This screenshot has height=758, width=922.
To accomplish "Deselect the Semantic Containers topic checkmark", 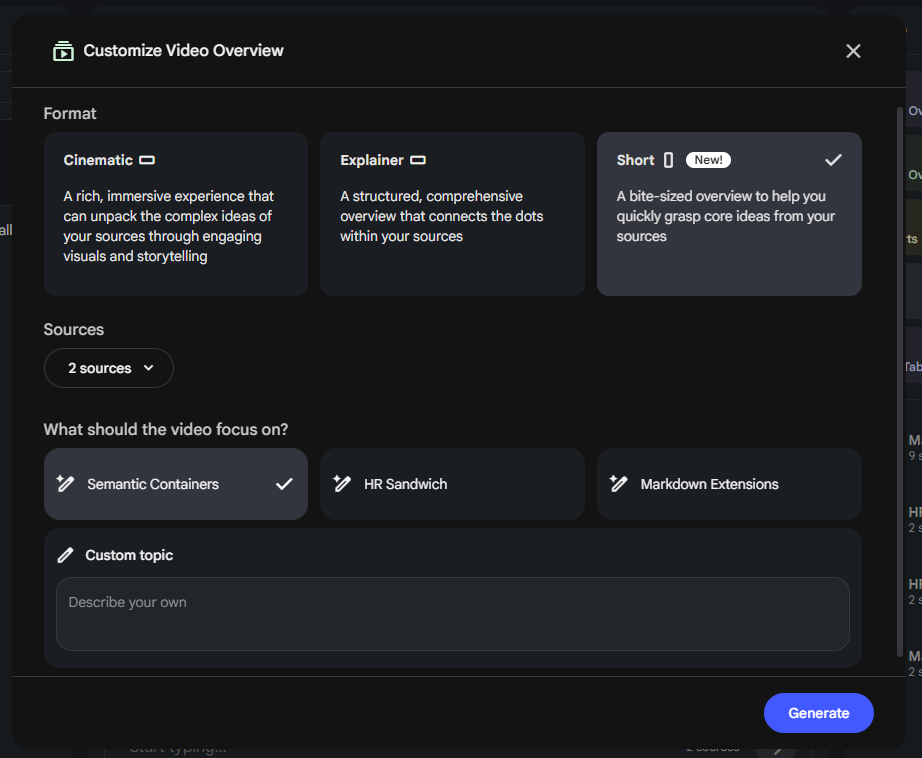I will coord(284,484).
